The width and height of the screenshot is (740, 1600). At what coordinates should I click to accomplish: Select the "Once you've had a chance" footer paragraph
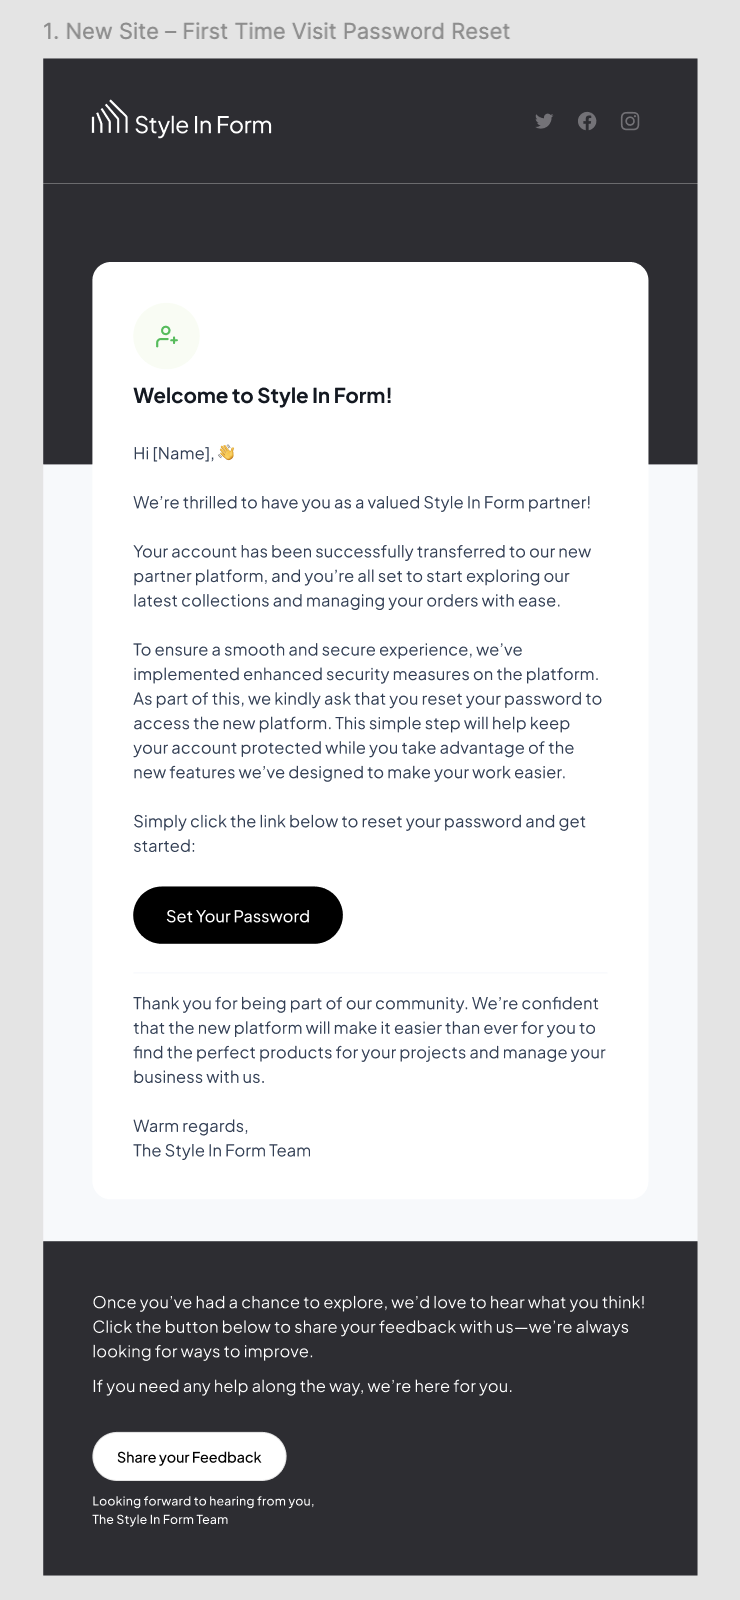tap(368, 1327)
